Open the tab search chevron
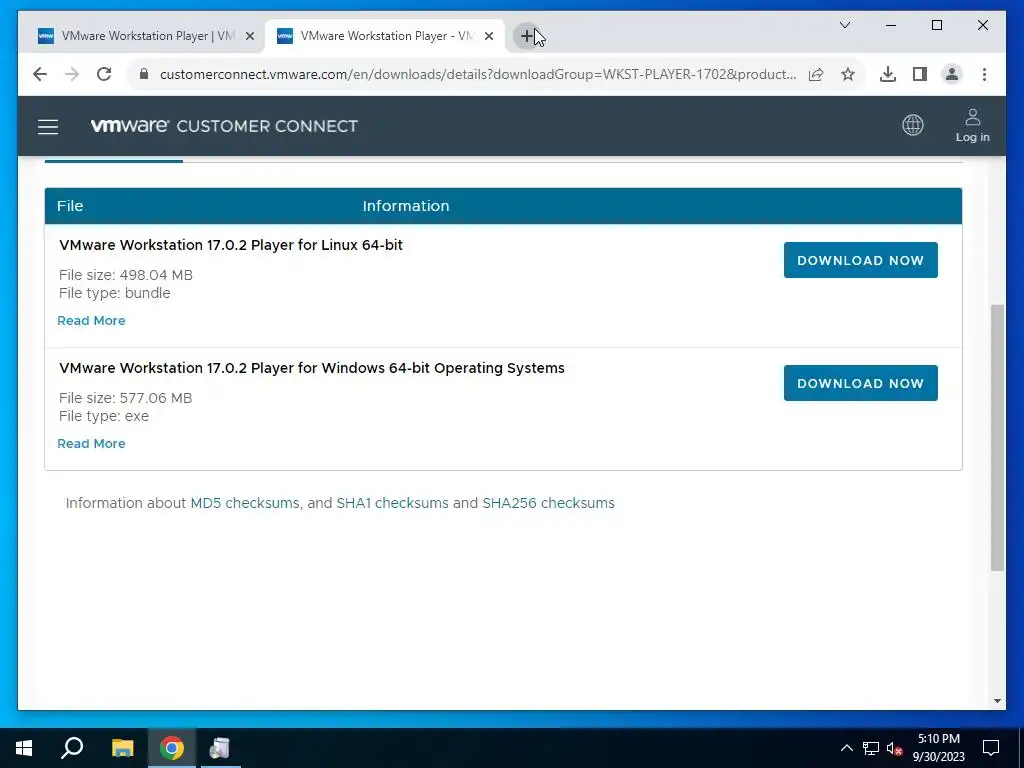Image resolution: width=1024 pixels, height=768 pixels. 844,25
